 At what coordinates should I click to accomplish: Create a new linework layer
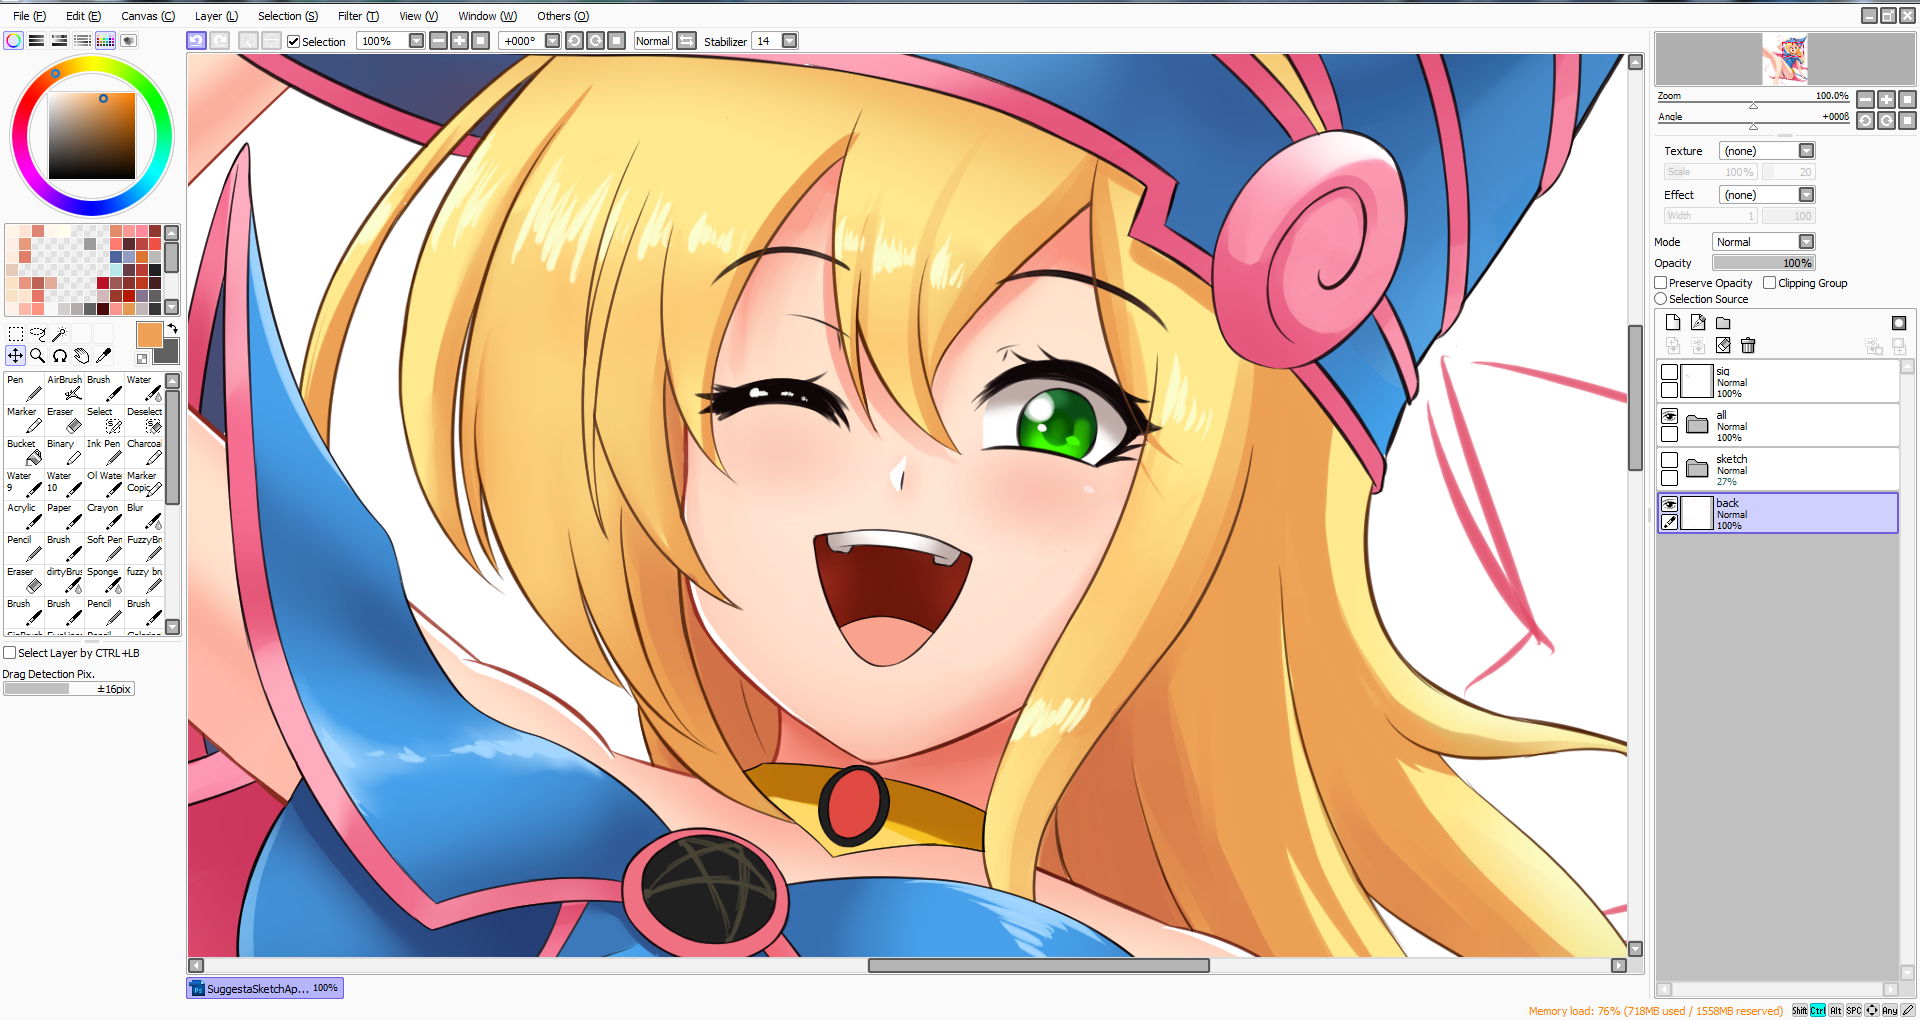tap(1698, 323)
